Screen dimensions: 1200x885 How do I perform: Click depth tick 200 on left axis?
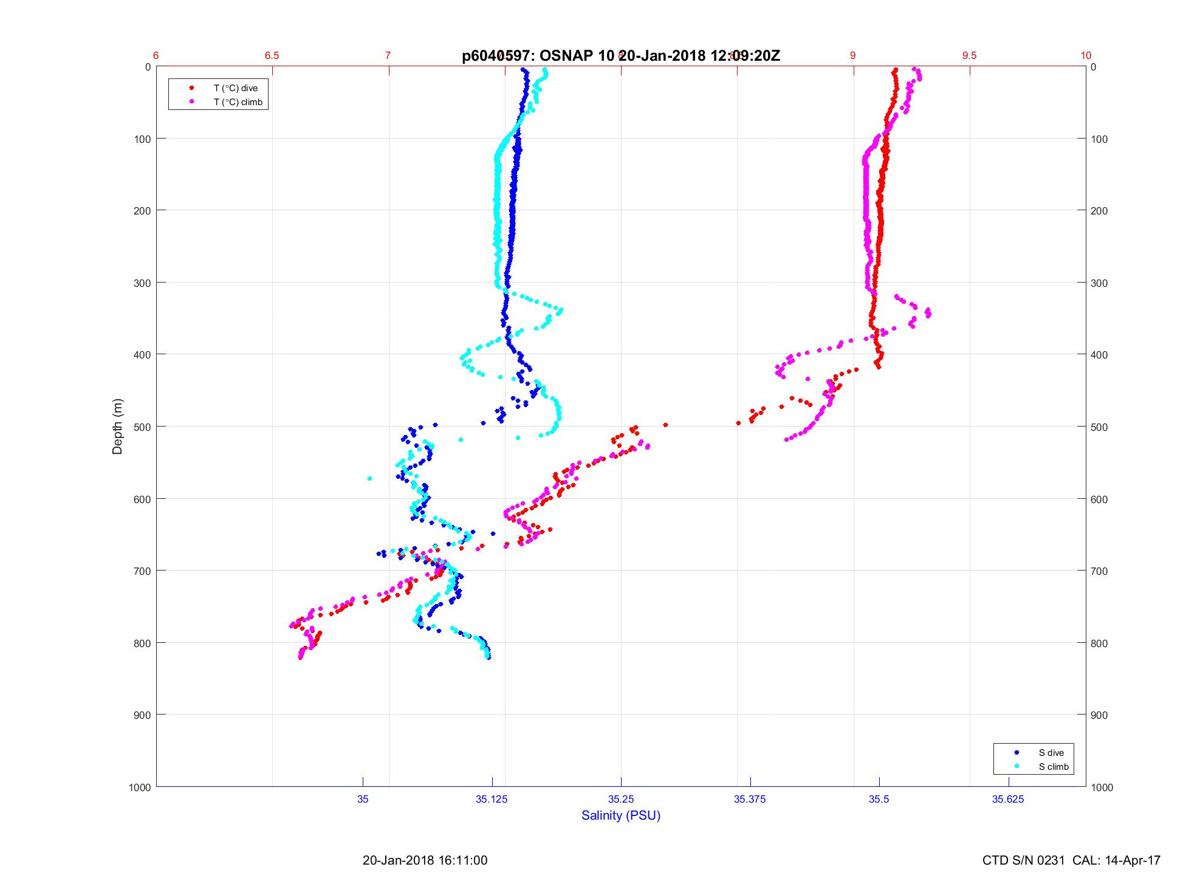point(141,211)
